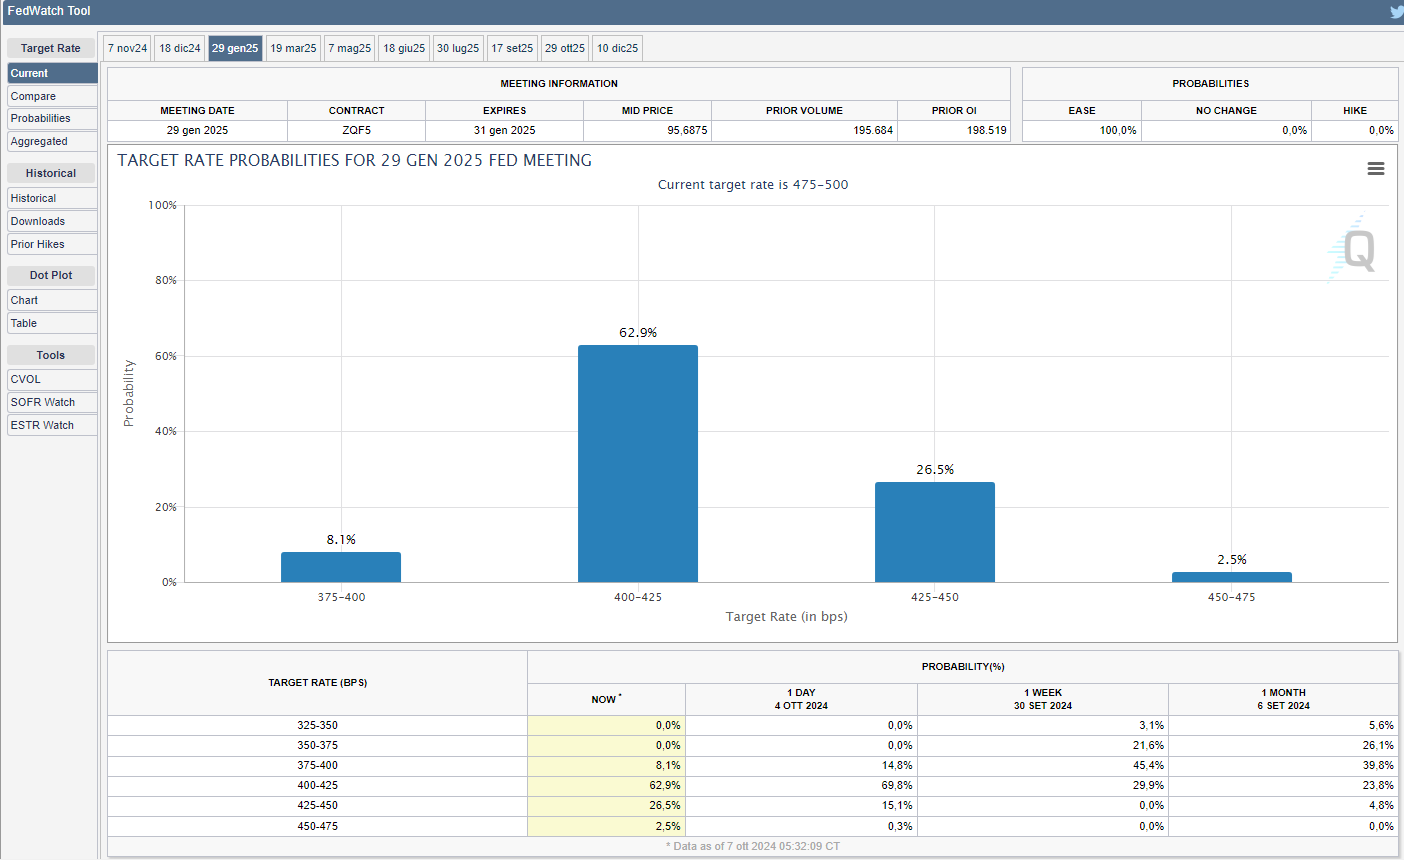Select the 7 nov24 meeting tab
1404x860 pixels.
(127, 48)
